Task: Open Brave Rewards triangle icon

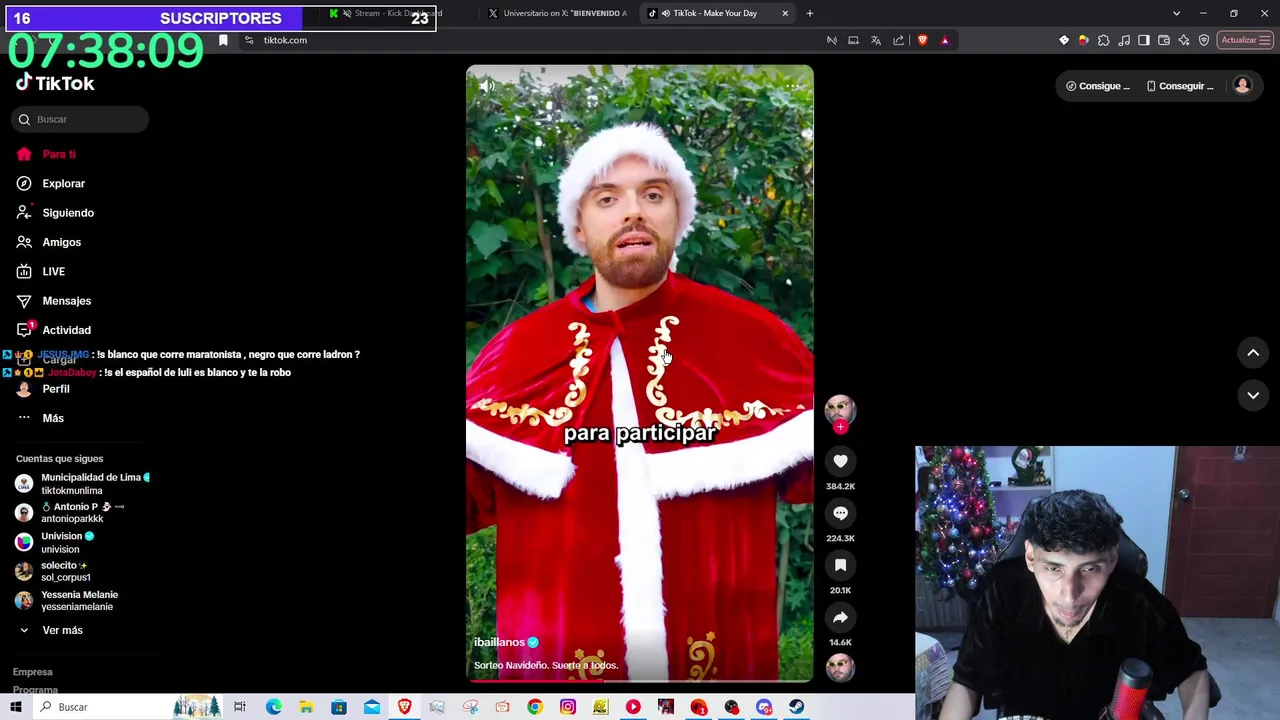Action: pos(945,40)
